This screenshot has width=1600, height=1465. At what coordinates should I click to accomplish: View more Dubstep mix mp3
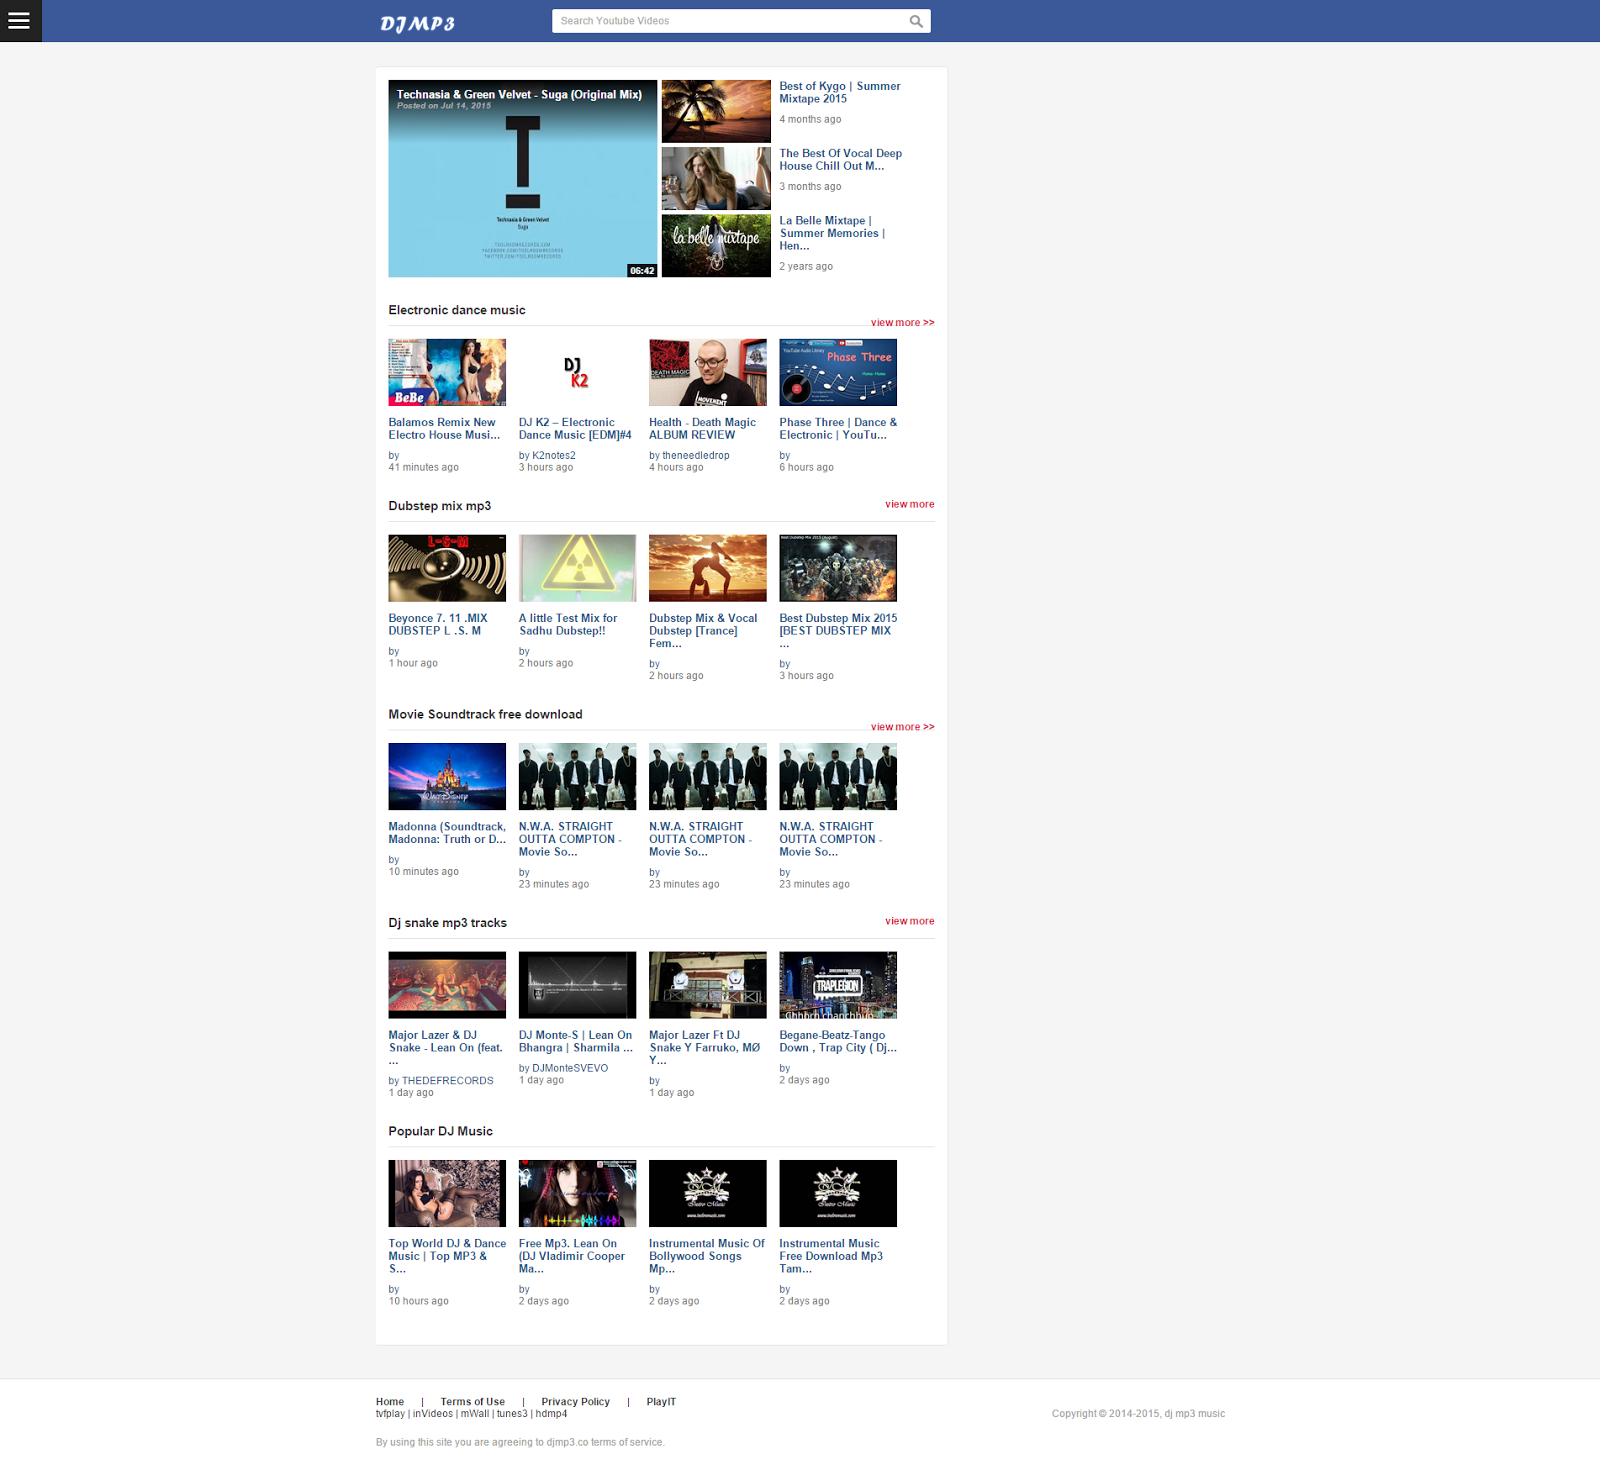tap(910, 504)
